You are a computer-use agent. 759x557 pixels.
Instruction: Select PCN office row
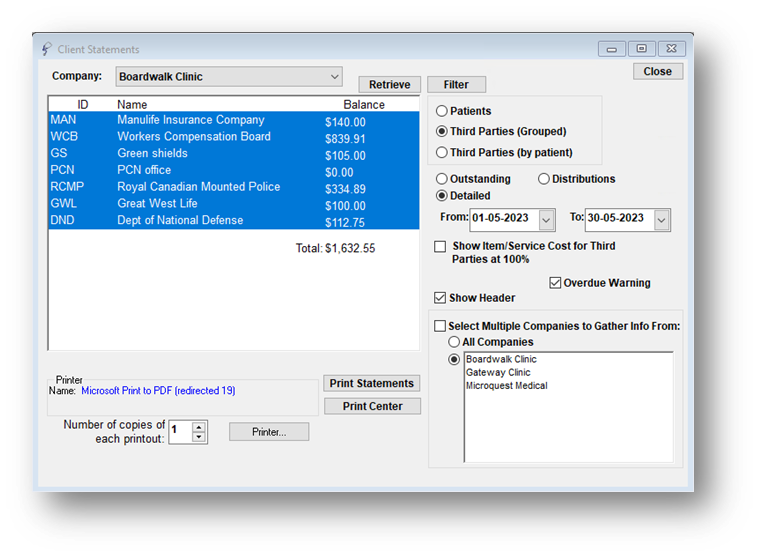pos(234,170)
